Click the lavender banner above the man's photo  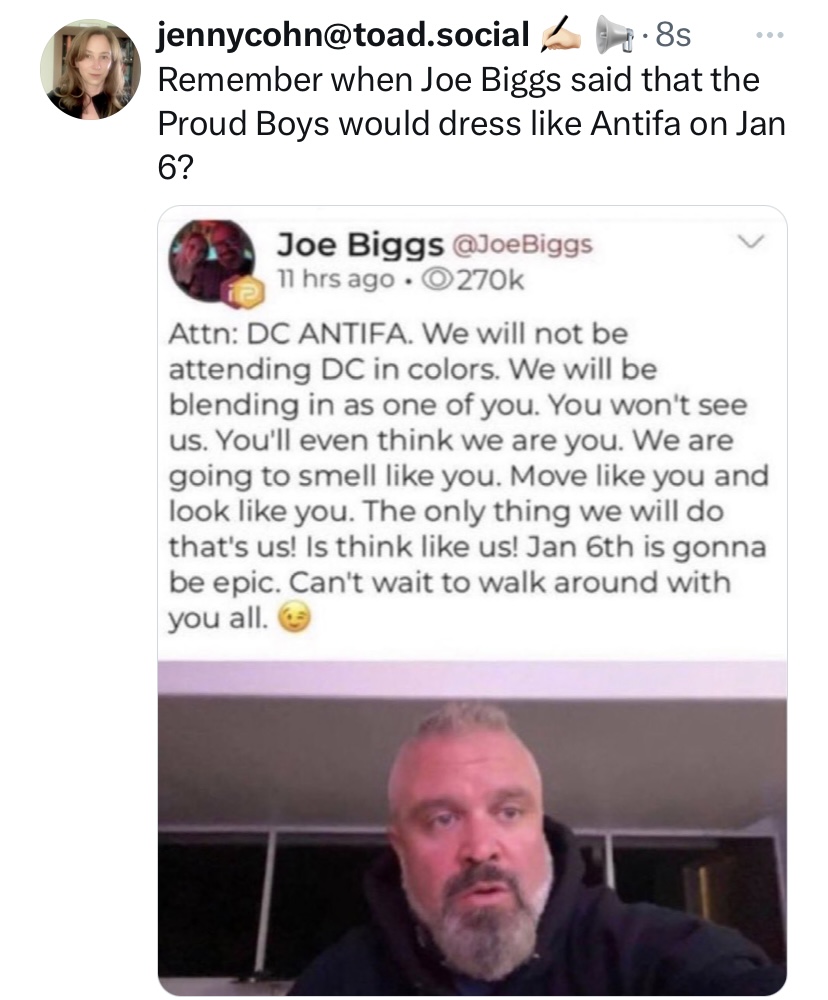(472, 679)
